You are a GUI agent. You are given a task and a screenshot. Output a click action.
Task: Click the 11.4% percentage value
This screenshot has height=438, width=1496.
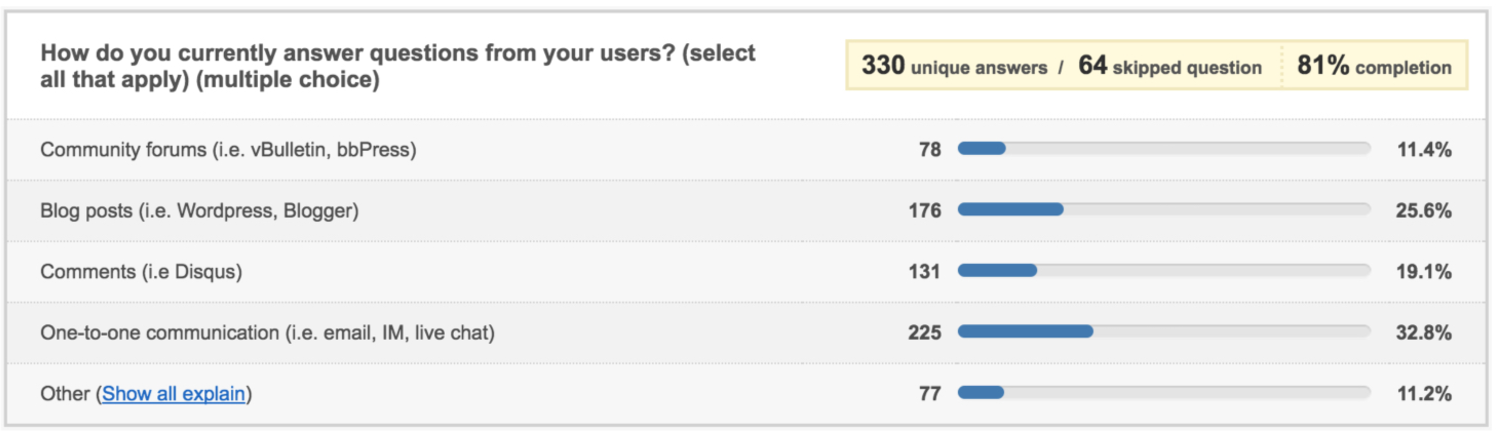pyautogui.click(x=1424, y=150)
